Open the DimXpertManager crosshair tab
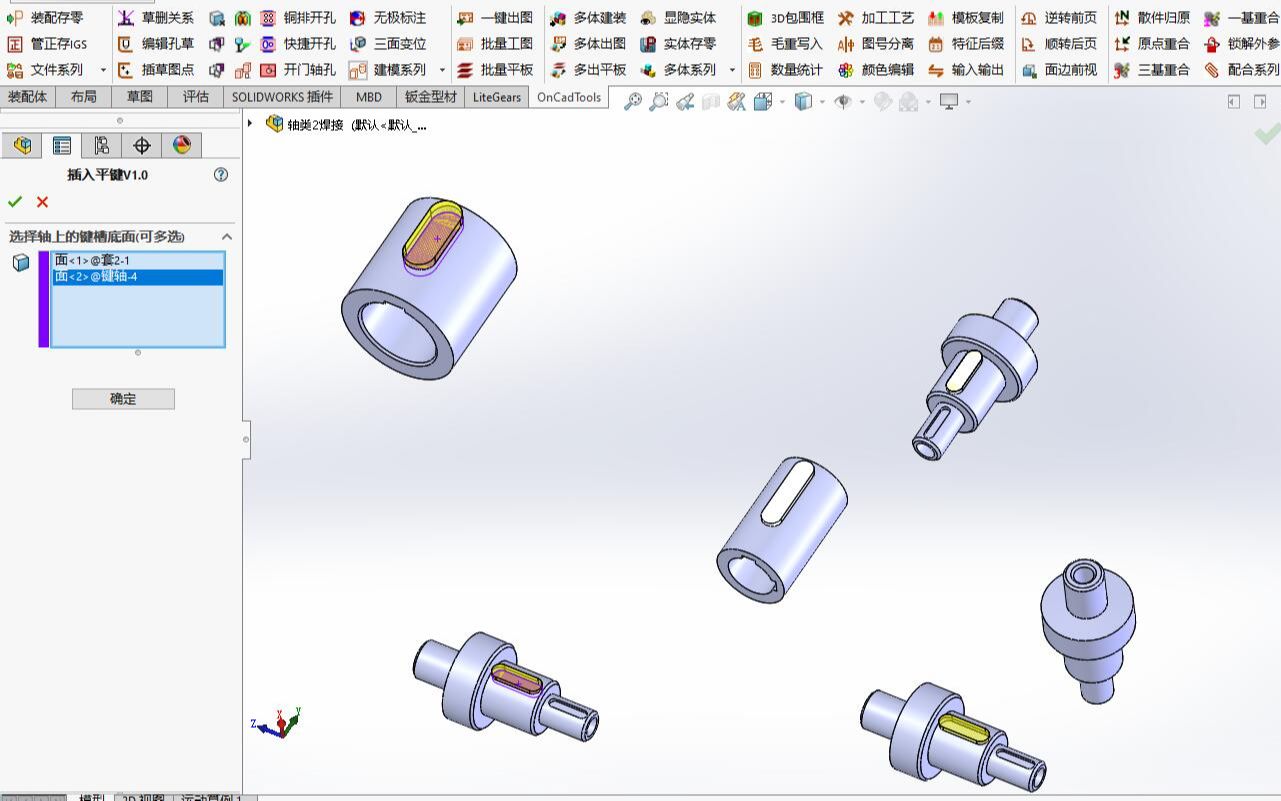Screen dimensions: 1281x801 (x=141, y=145)
